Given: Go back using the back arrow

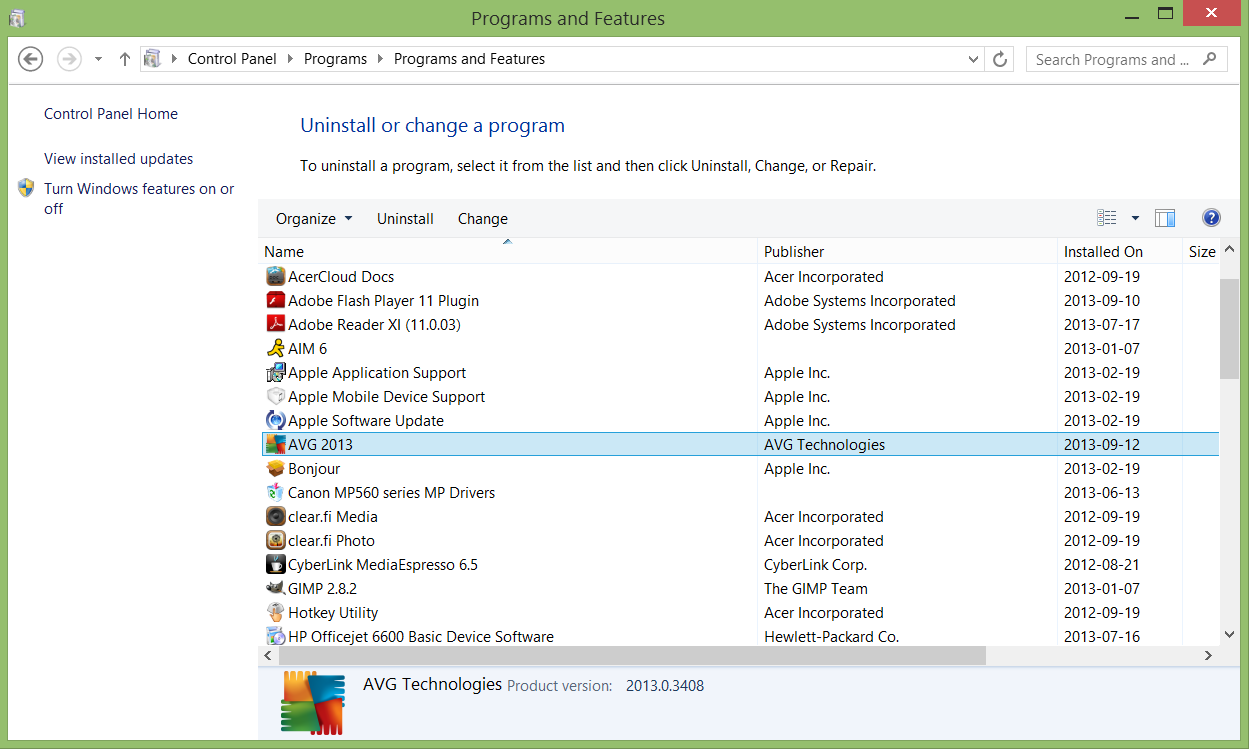Looking at the screenshot, I should [31, 59].
